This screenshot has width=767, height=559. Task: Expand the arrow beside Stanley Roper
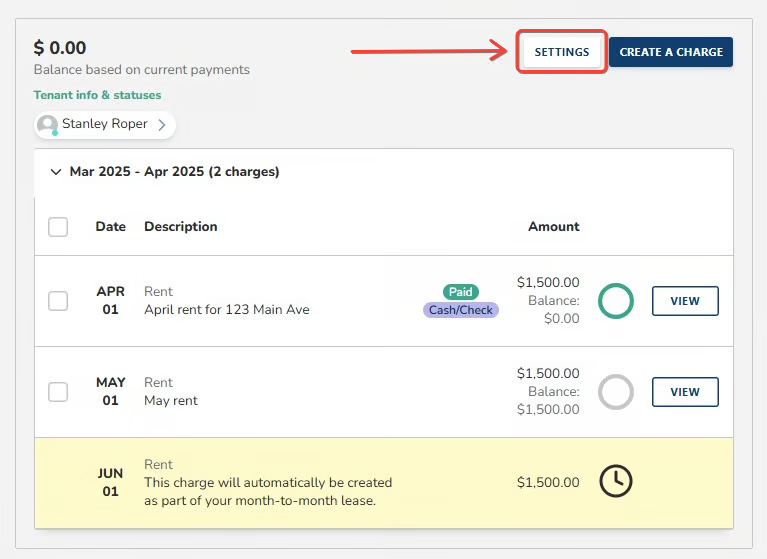coord(162,125)
